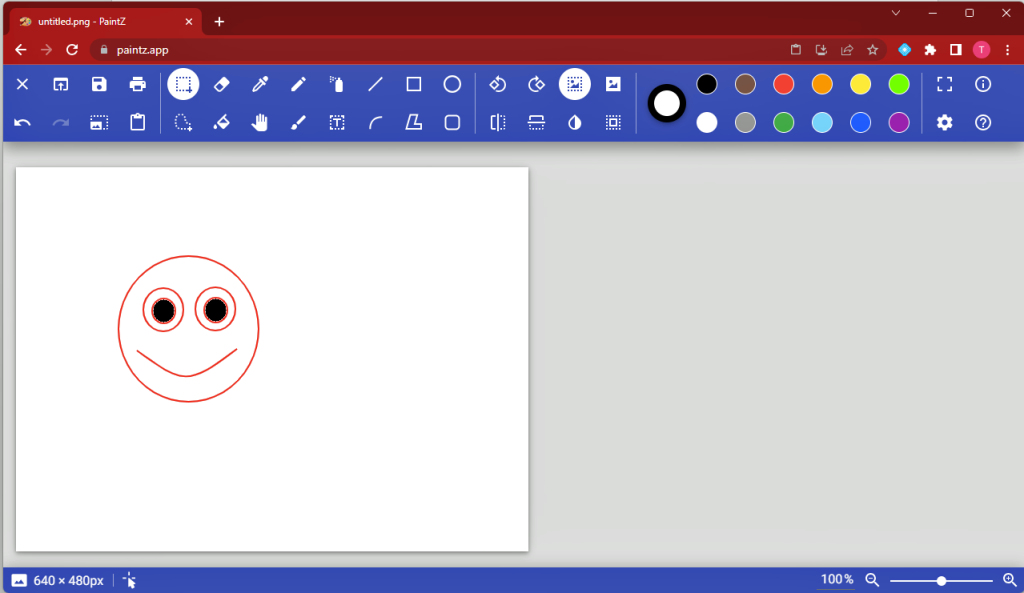Pick the dark green color swatch
Image resolution: width=1024 pixels, height=593 pixels.
tap(784, 122)
